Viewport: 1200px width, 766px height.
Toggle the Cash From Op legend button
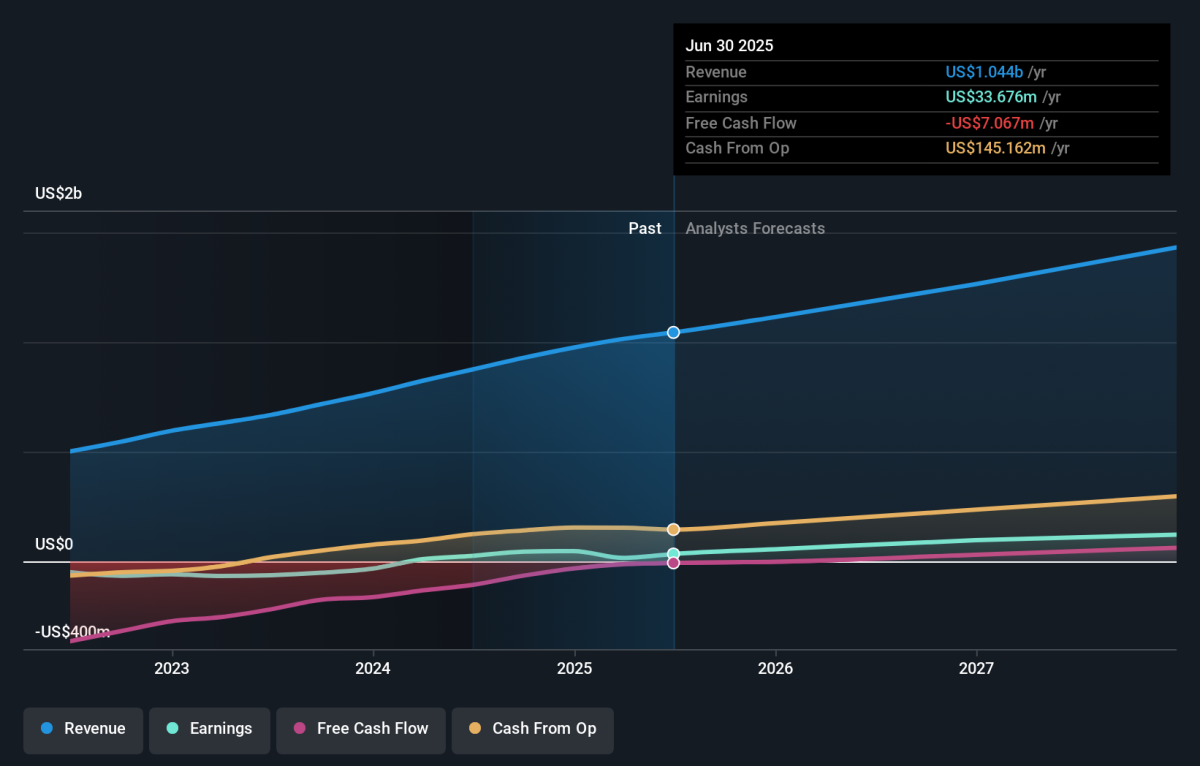[533, 729]
